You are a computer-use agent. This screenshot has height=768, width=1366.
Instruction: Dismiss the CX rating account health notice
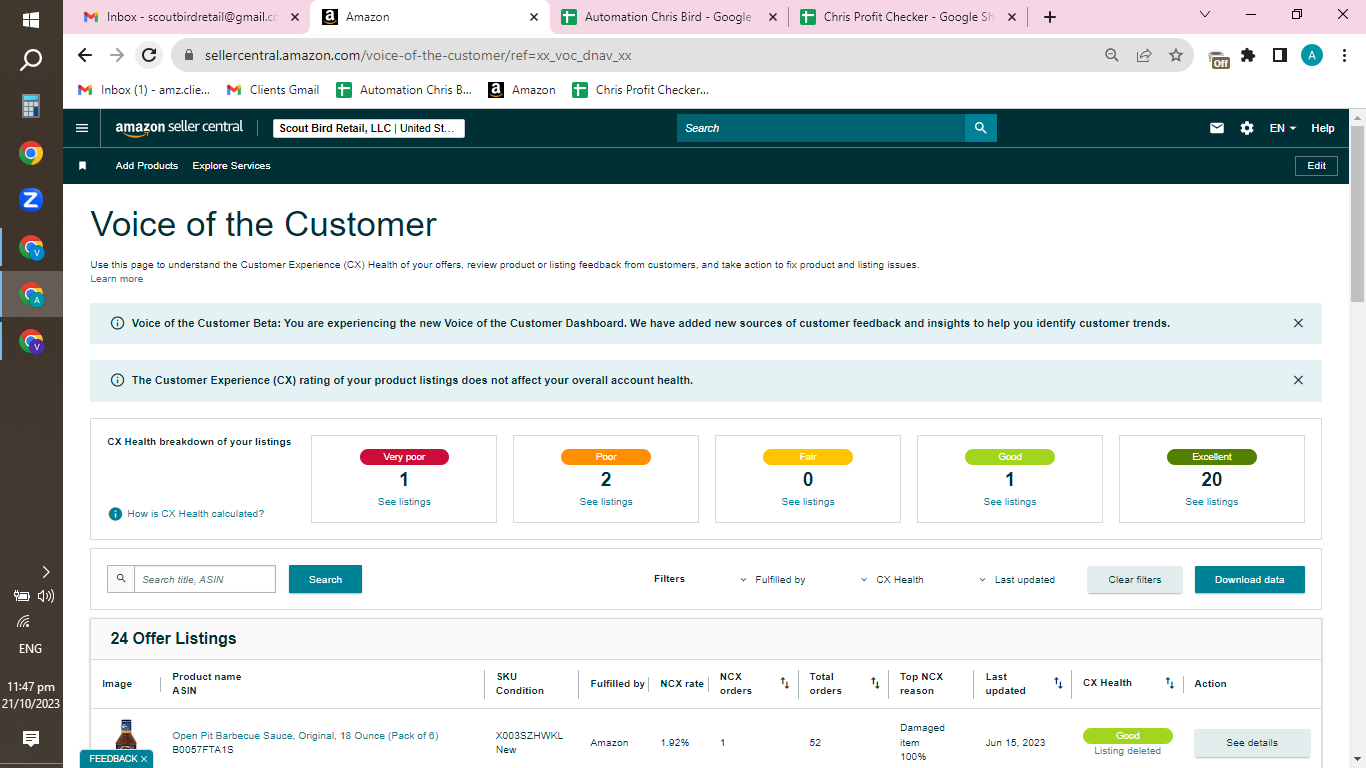pyautogui.click(x=1298, y=380)
